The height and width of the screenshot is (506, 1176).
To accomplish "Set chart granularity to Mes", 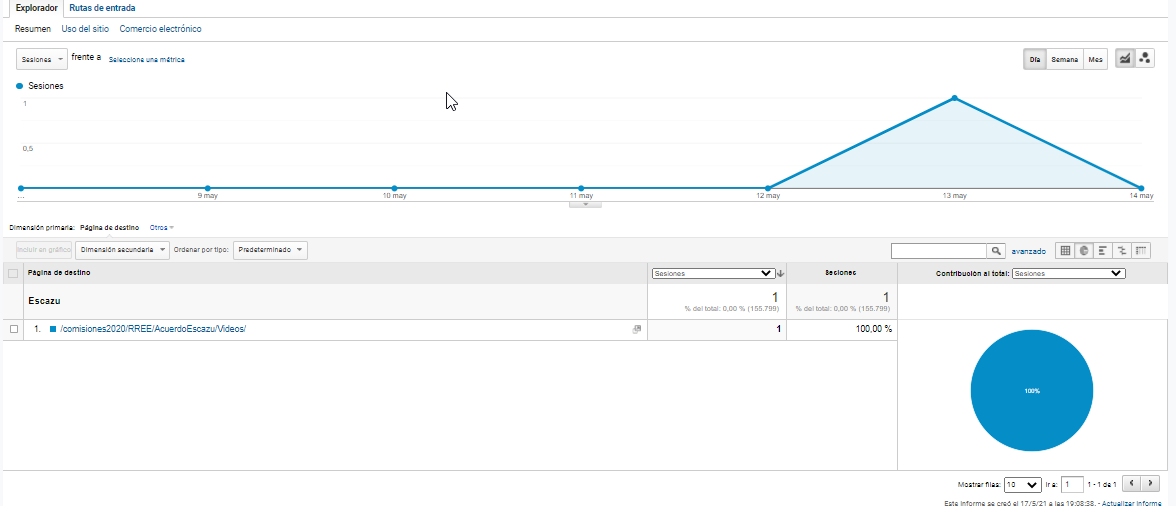I will pyautogui.click(x=1096, y=59).
